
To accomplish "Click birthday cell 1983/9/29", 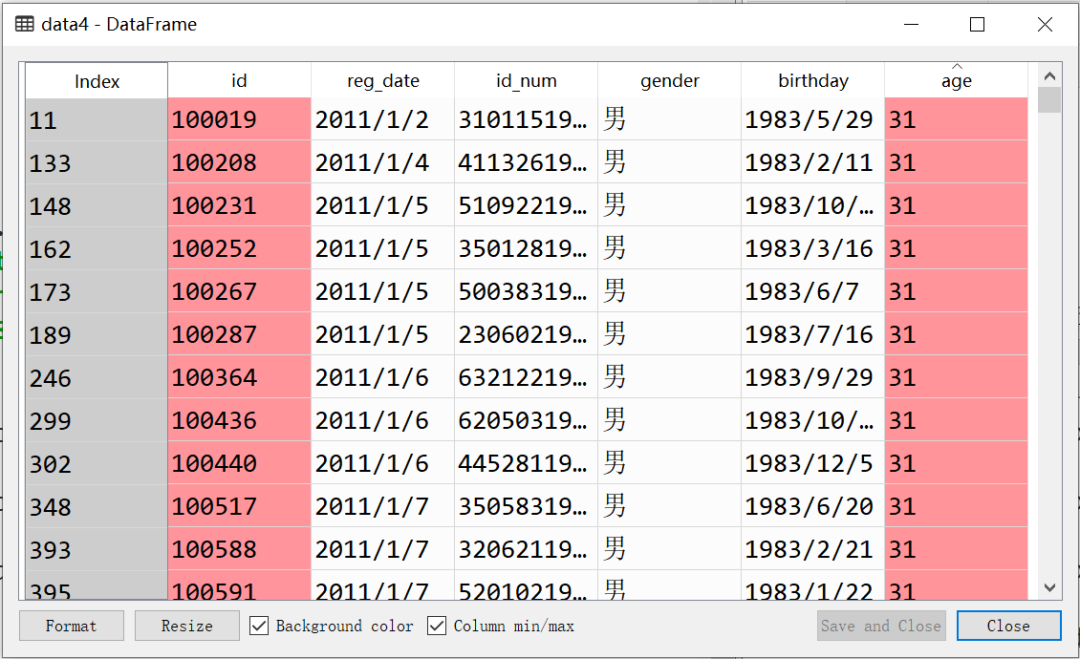I will tap(813, 377).
